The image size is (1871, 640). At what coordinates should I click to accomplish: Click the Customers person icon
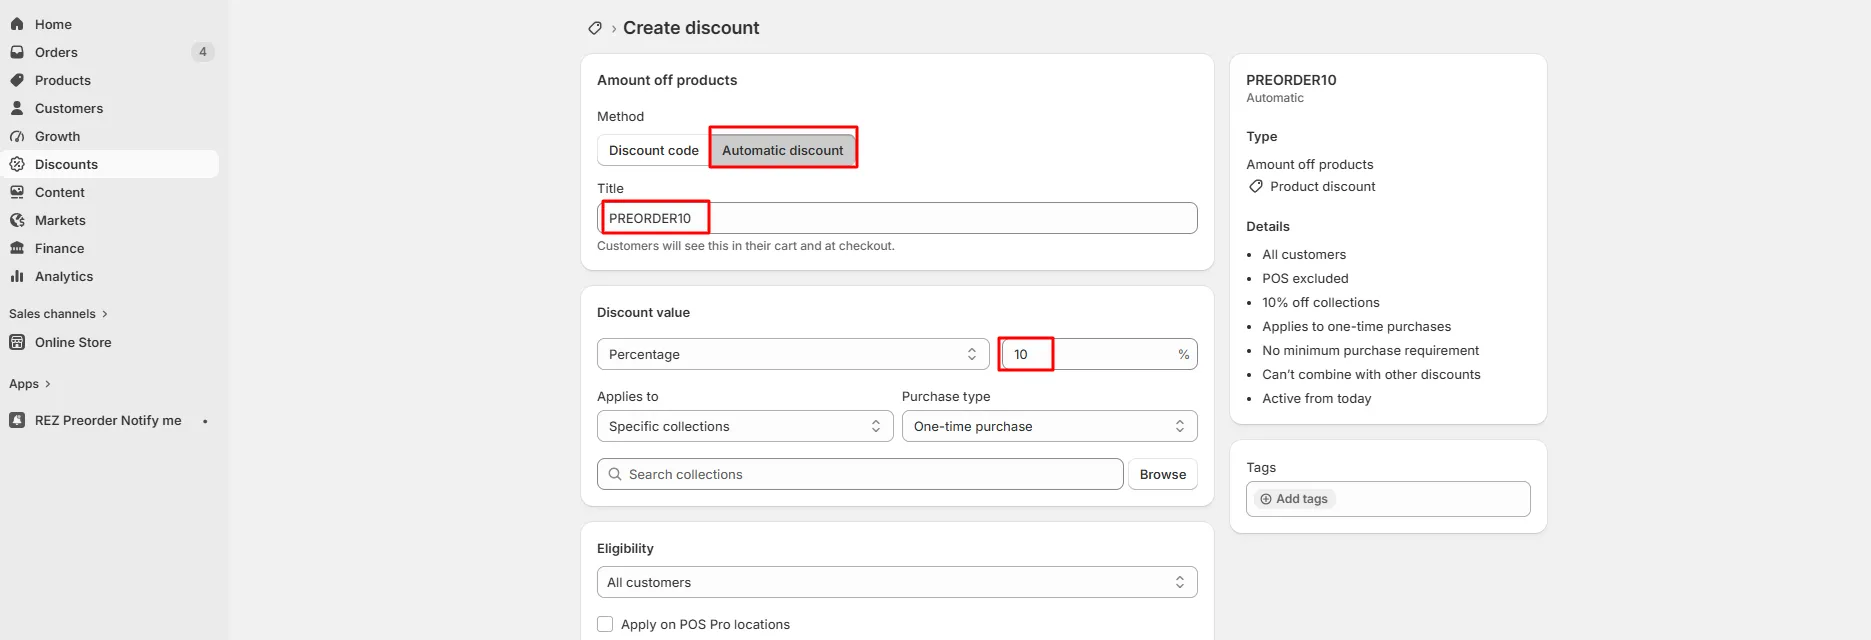pos(17,108)
